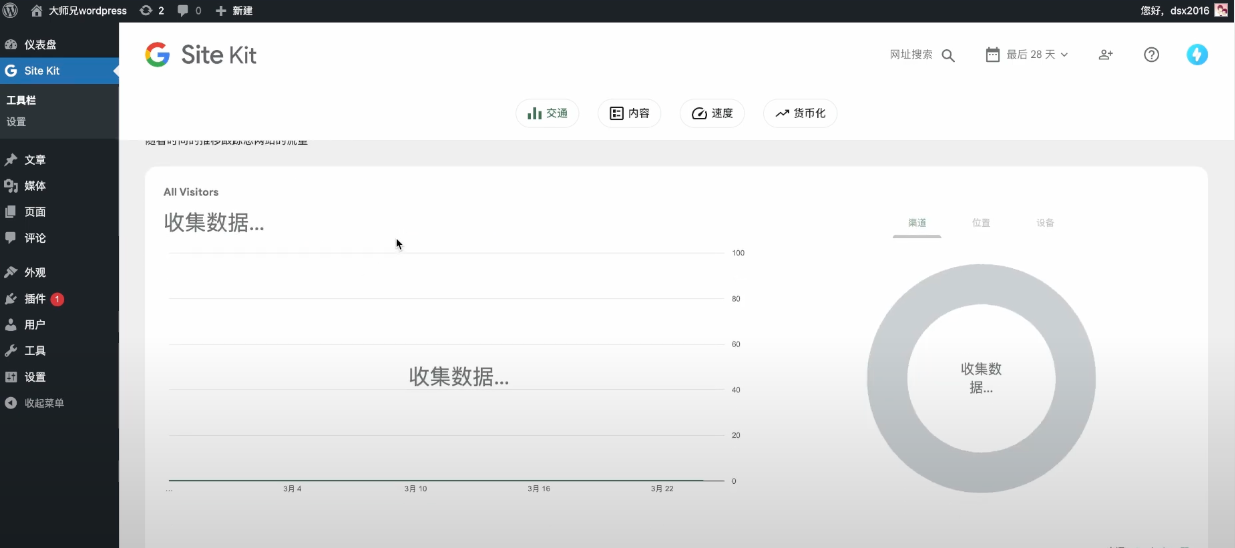Open the 设置 submenu under Site Kit
Viewport: 1235px width, 548px height.
click(x=16, y=122)
